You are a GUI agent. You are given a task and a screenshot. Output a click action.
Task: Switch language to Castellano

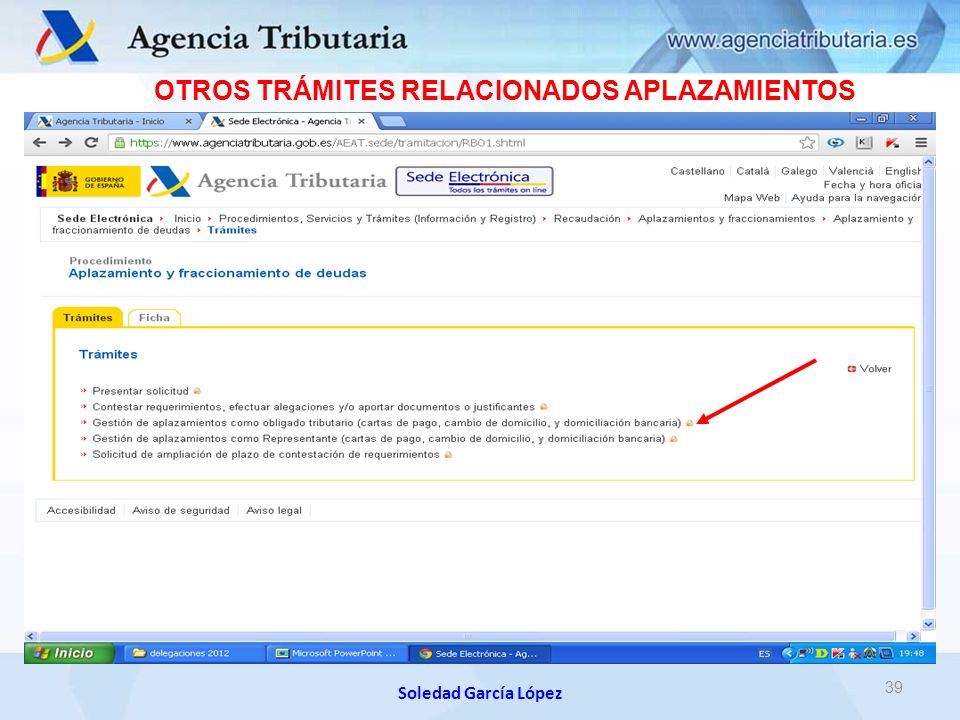(697, 171)
